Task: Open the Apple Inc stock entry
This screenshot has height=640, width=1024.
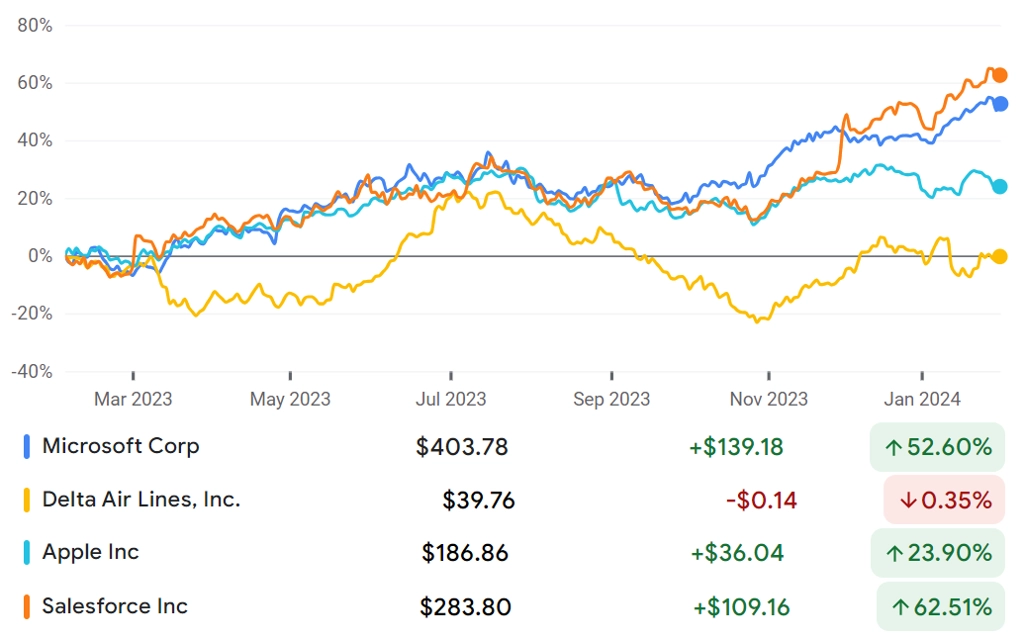Action: coord(91,552)
